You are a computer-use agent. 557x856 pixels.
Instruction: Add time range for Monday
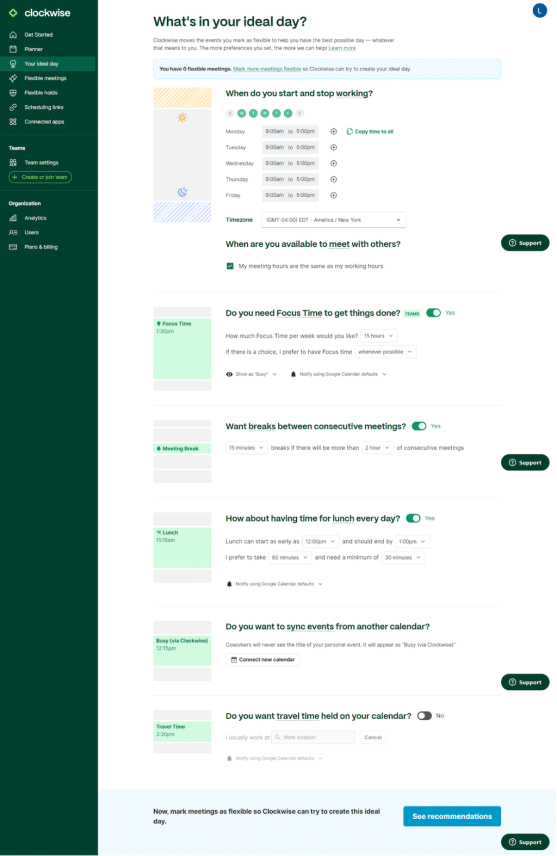coord(334,132)
